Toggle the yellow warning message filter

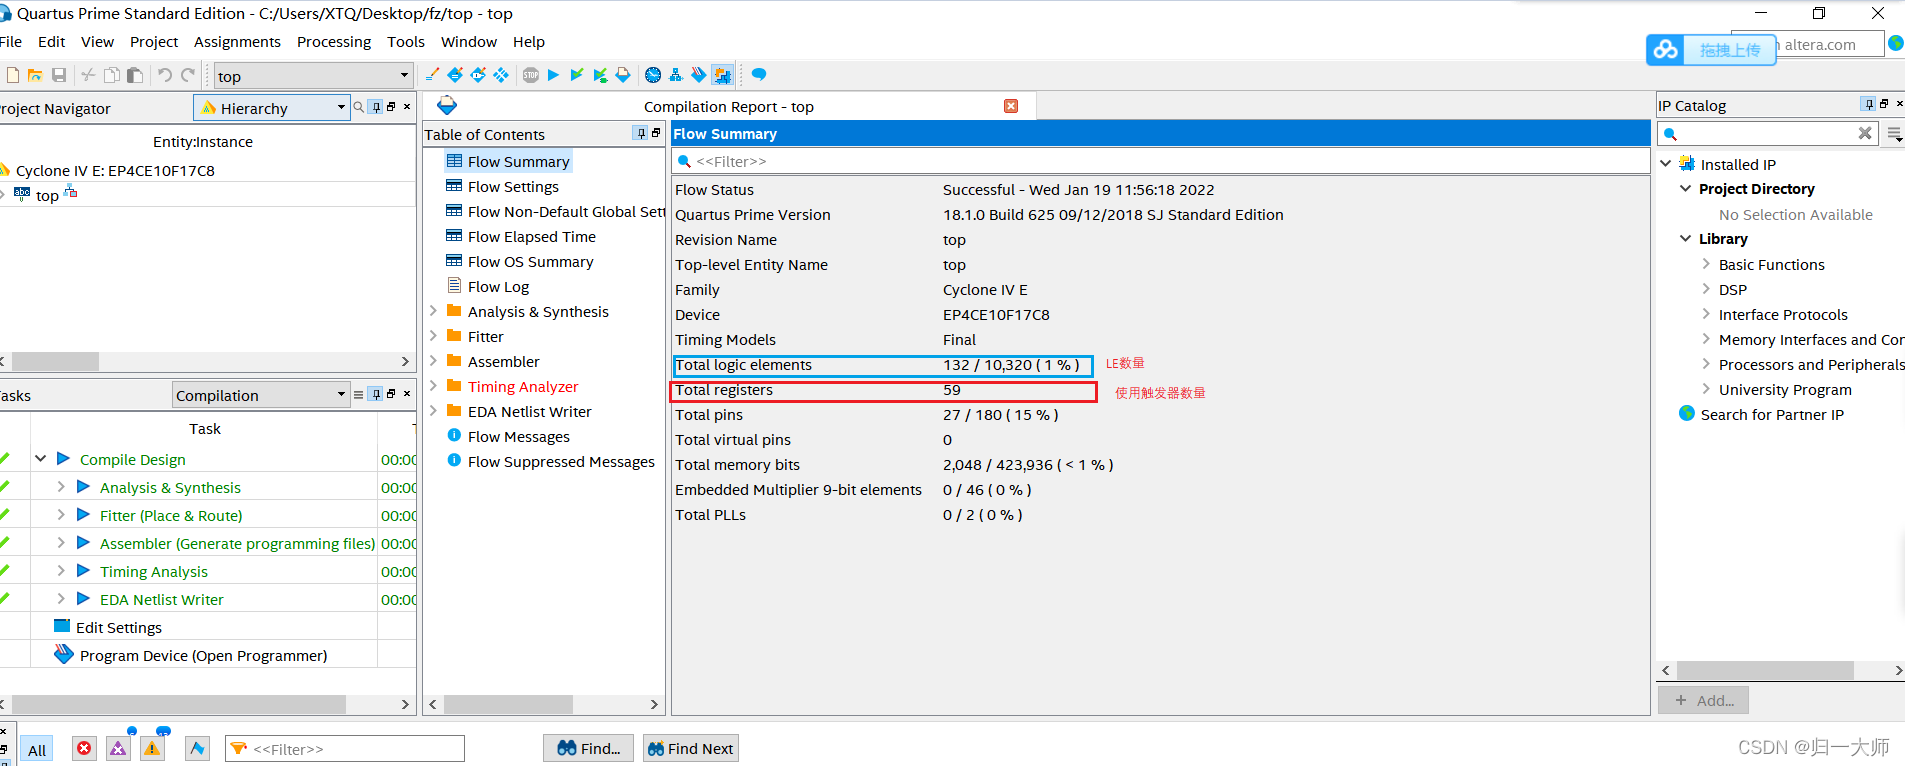pyautogui.click(x=152, y=748)
